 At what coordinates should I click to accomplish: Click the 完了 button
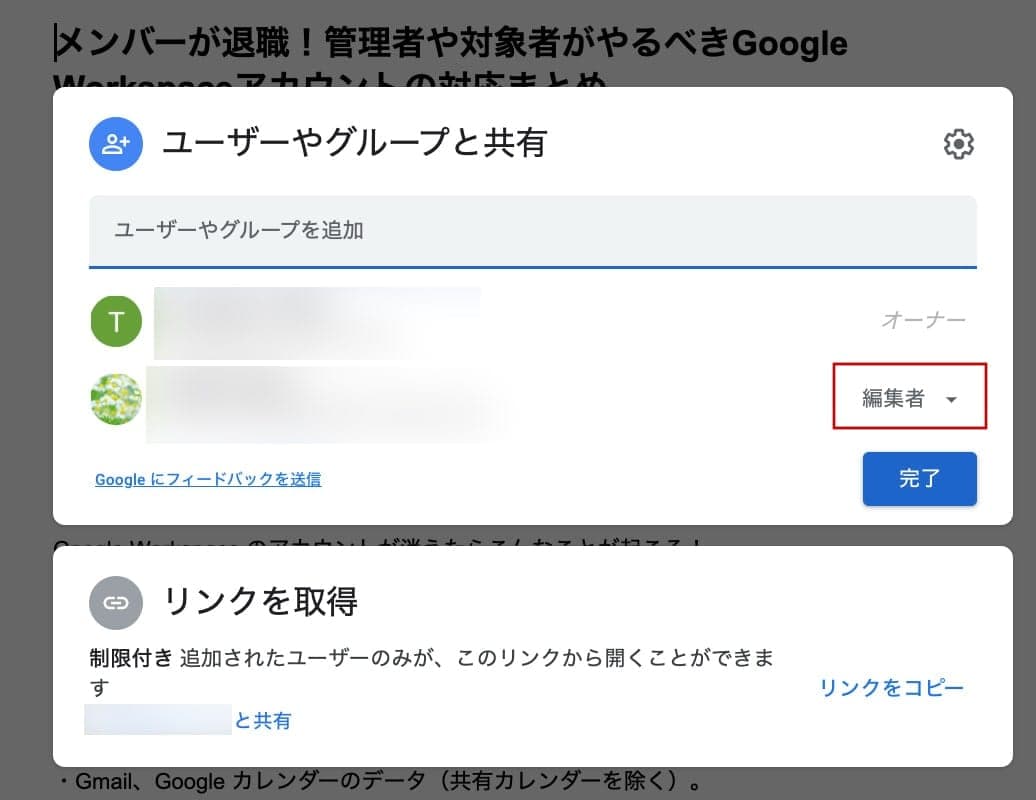[x=919, y=479]
